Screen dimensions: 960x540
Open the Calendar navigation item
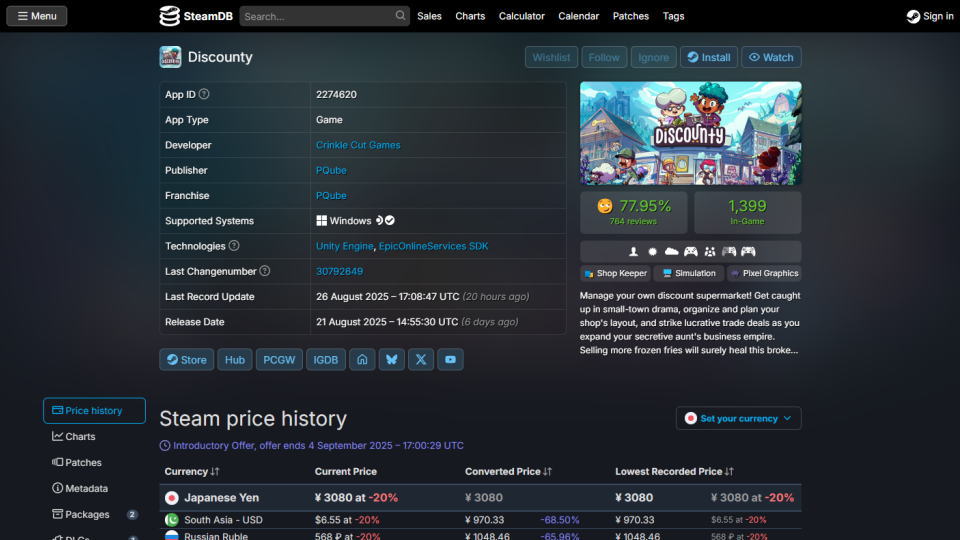(x=579, y=16)
